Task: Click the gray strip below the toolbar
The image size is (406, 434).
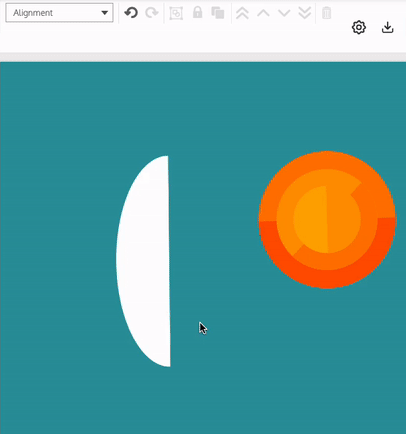Action: pyautogui.click(x=203, y=57)
